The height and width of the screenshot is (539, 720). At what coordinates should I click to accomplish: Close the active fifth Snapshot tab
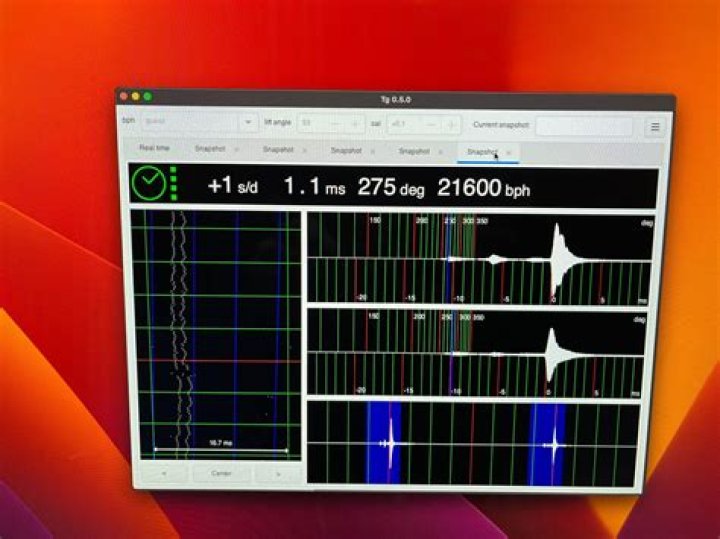[x=509, y=152]
